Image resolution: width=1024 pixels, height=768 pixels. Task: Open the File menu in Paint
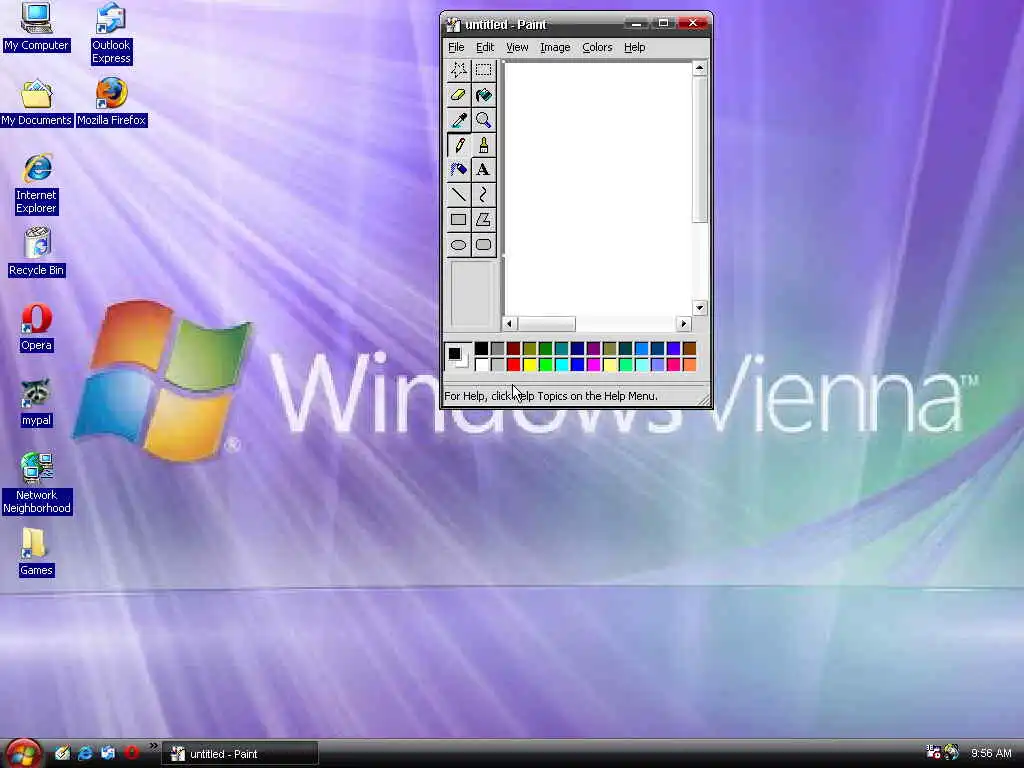[x=456, y=47]
